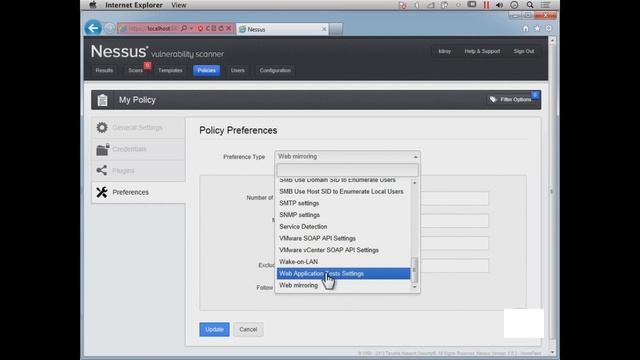This screenshot has width=640, height=360.
Task: Click the stop X in the address bar
Action: click(x=229, y=29)
